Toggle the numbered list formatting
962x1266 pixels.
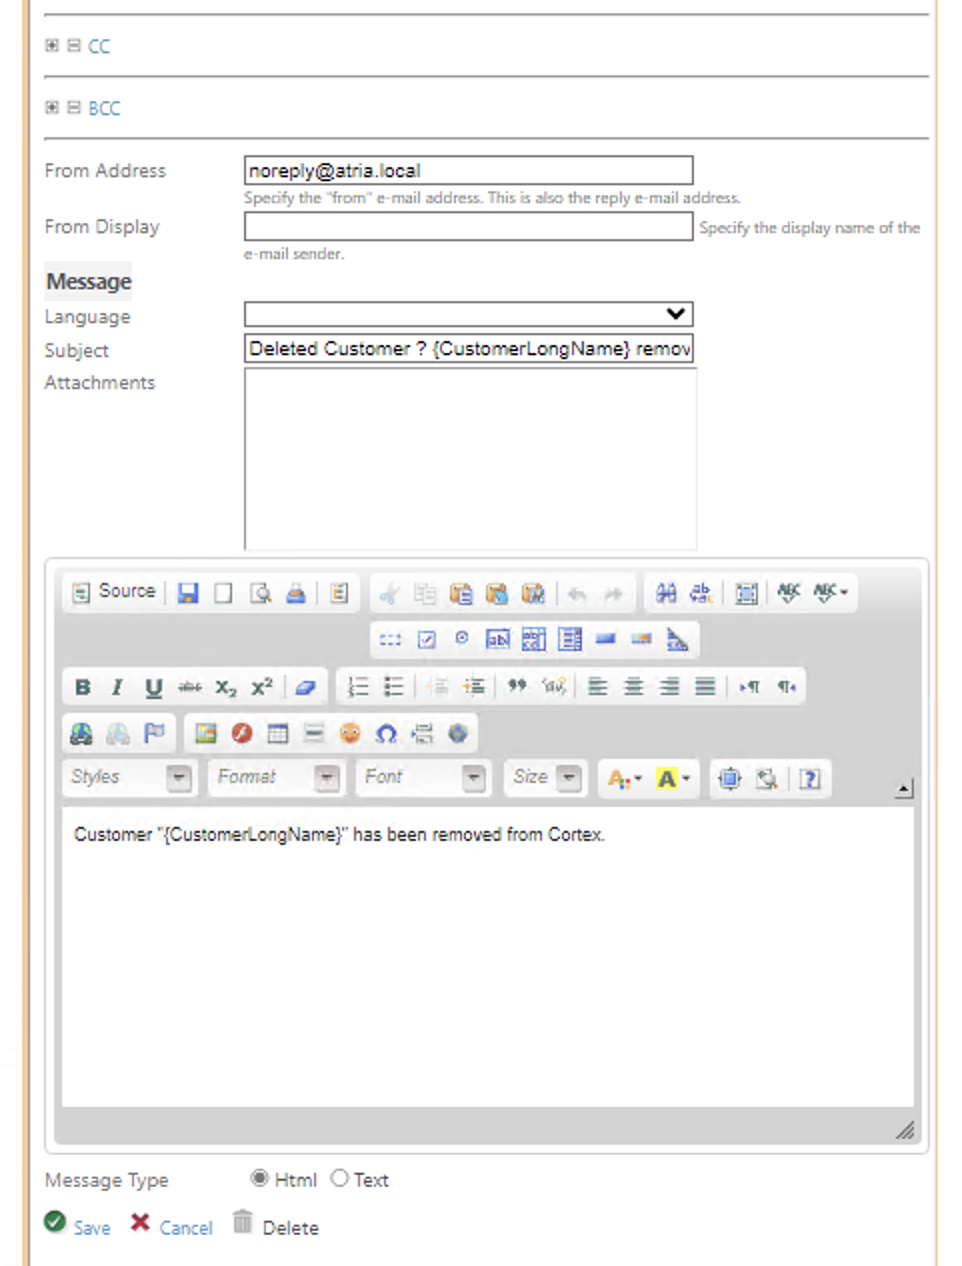click(358, 686)
